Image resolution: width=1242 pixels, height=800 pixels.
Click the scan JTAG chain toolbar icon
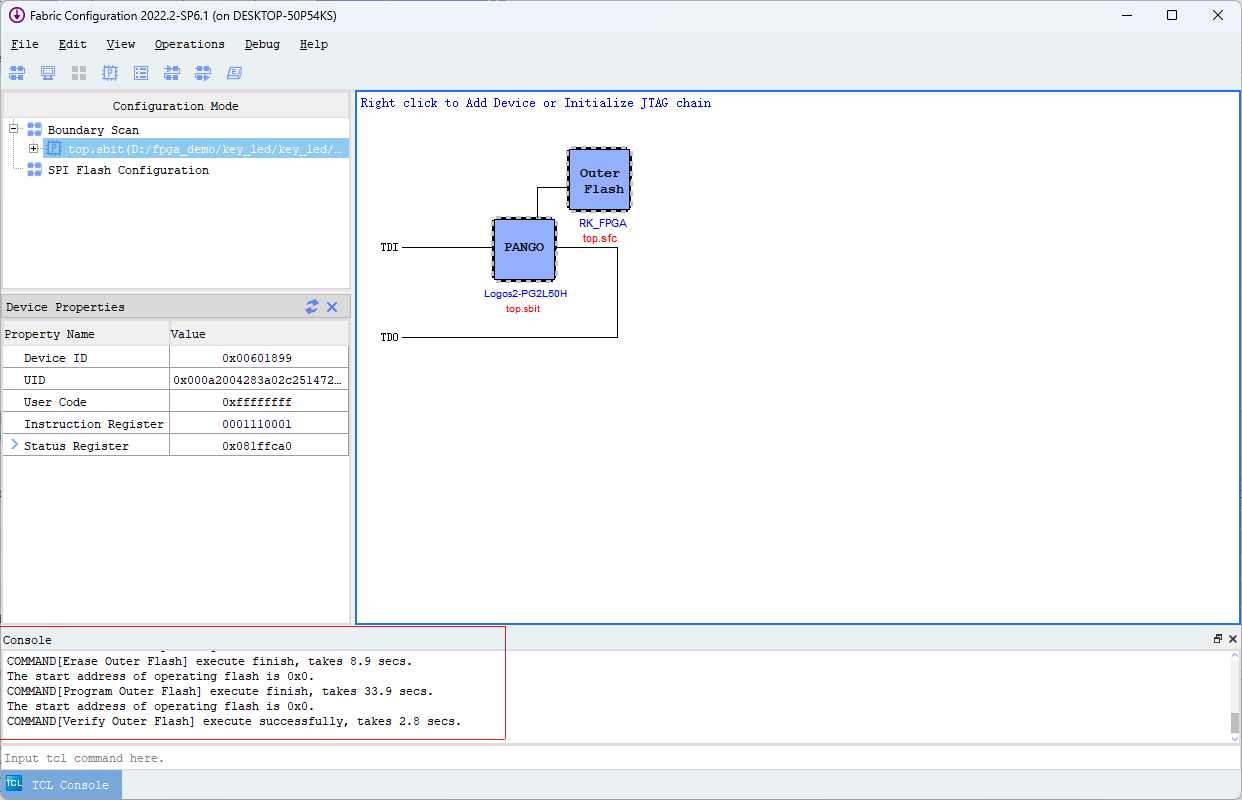coord(16,72)
